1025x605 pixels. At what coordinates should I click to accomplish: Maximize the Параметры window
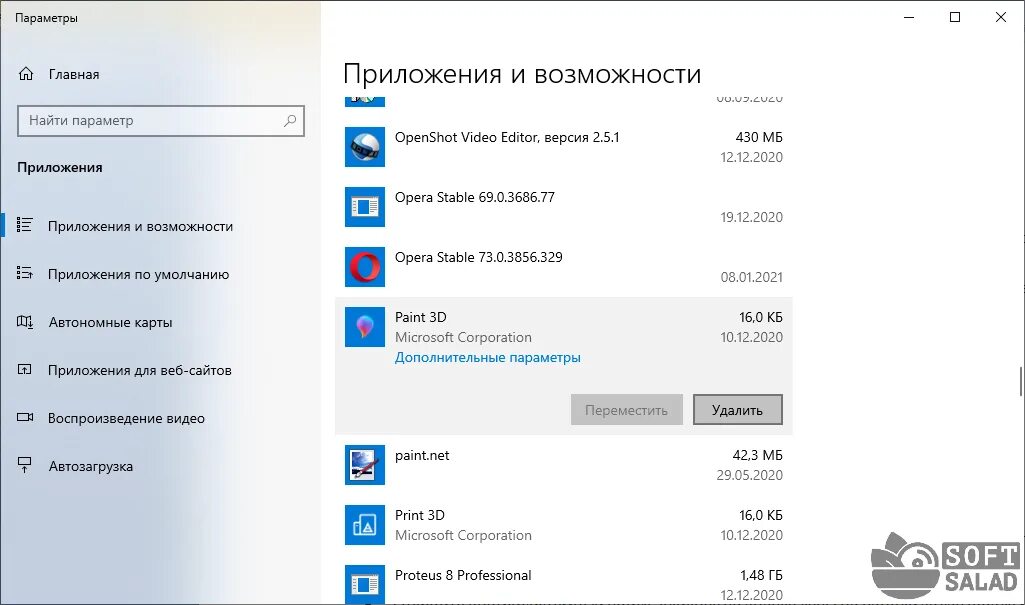point(955,18)
